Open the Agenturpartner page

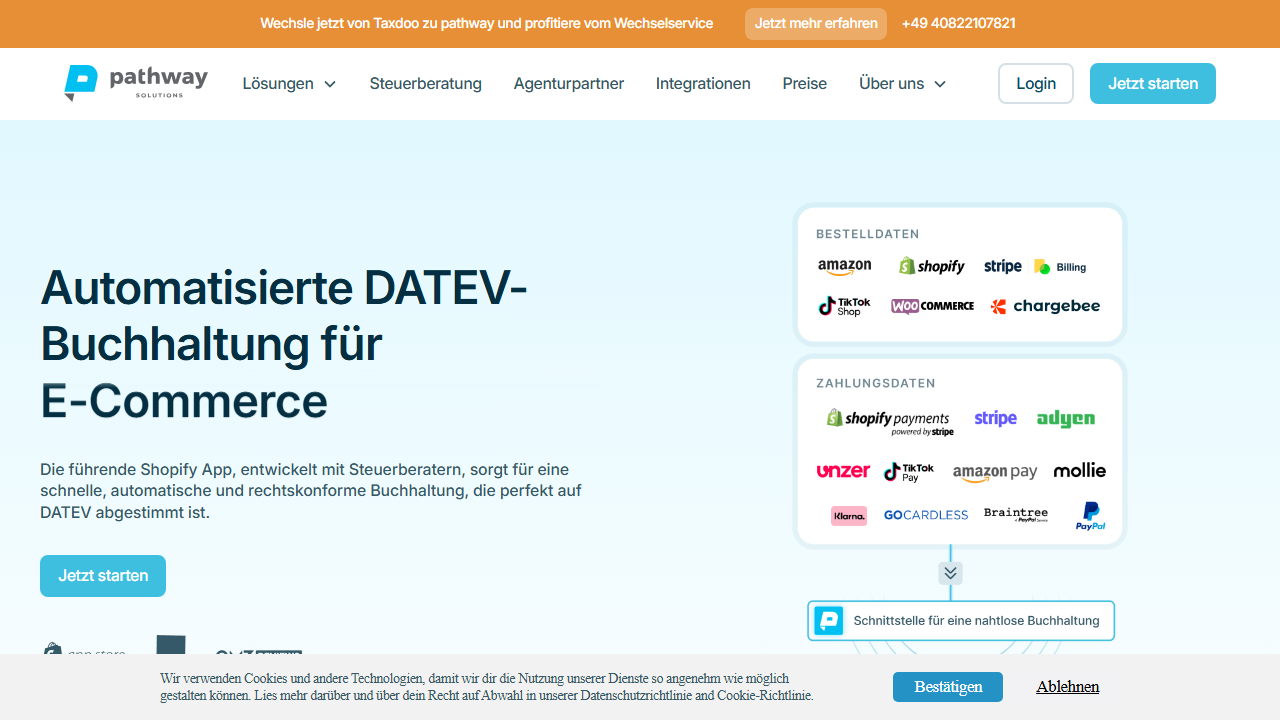pyautogui.click(x=569, y=84)
